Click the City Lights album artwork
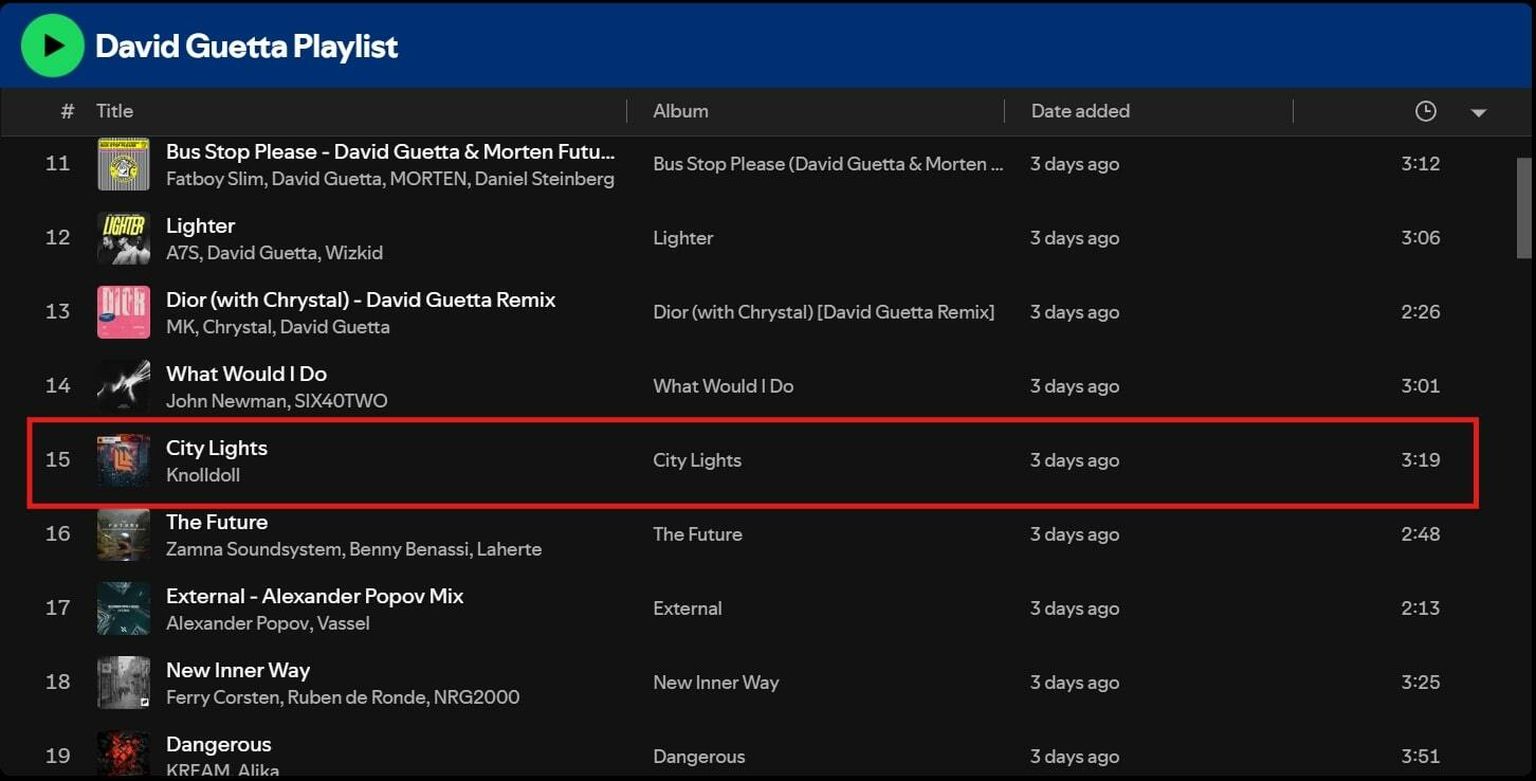 (123, 460)
